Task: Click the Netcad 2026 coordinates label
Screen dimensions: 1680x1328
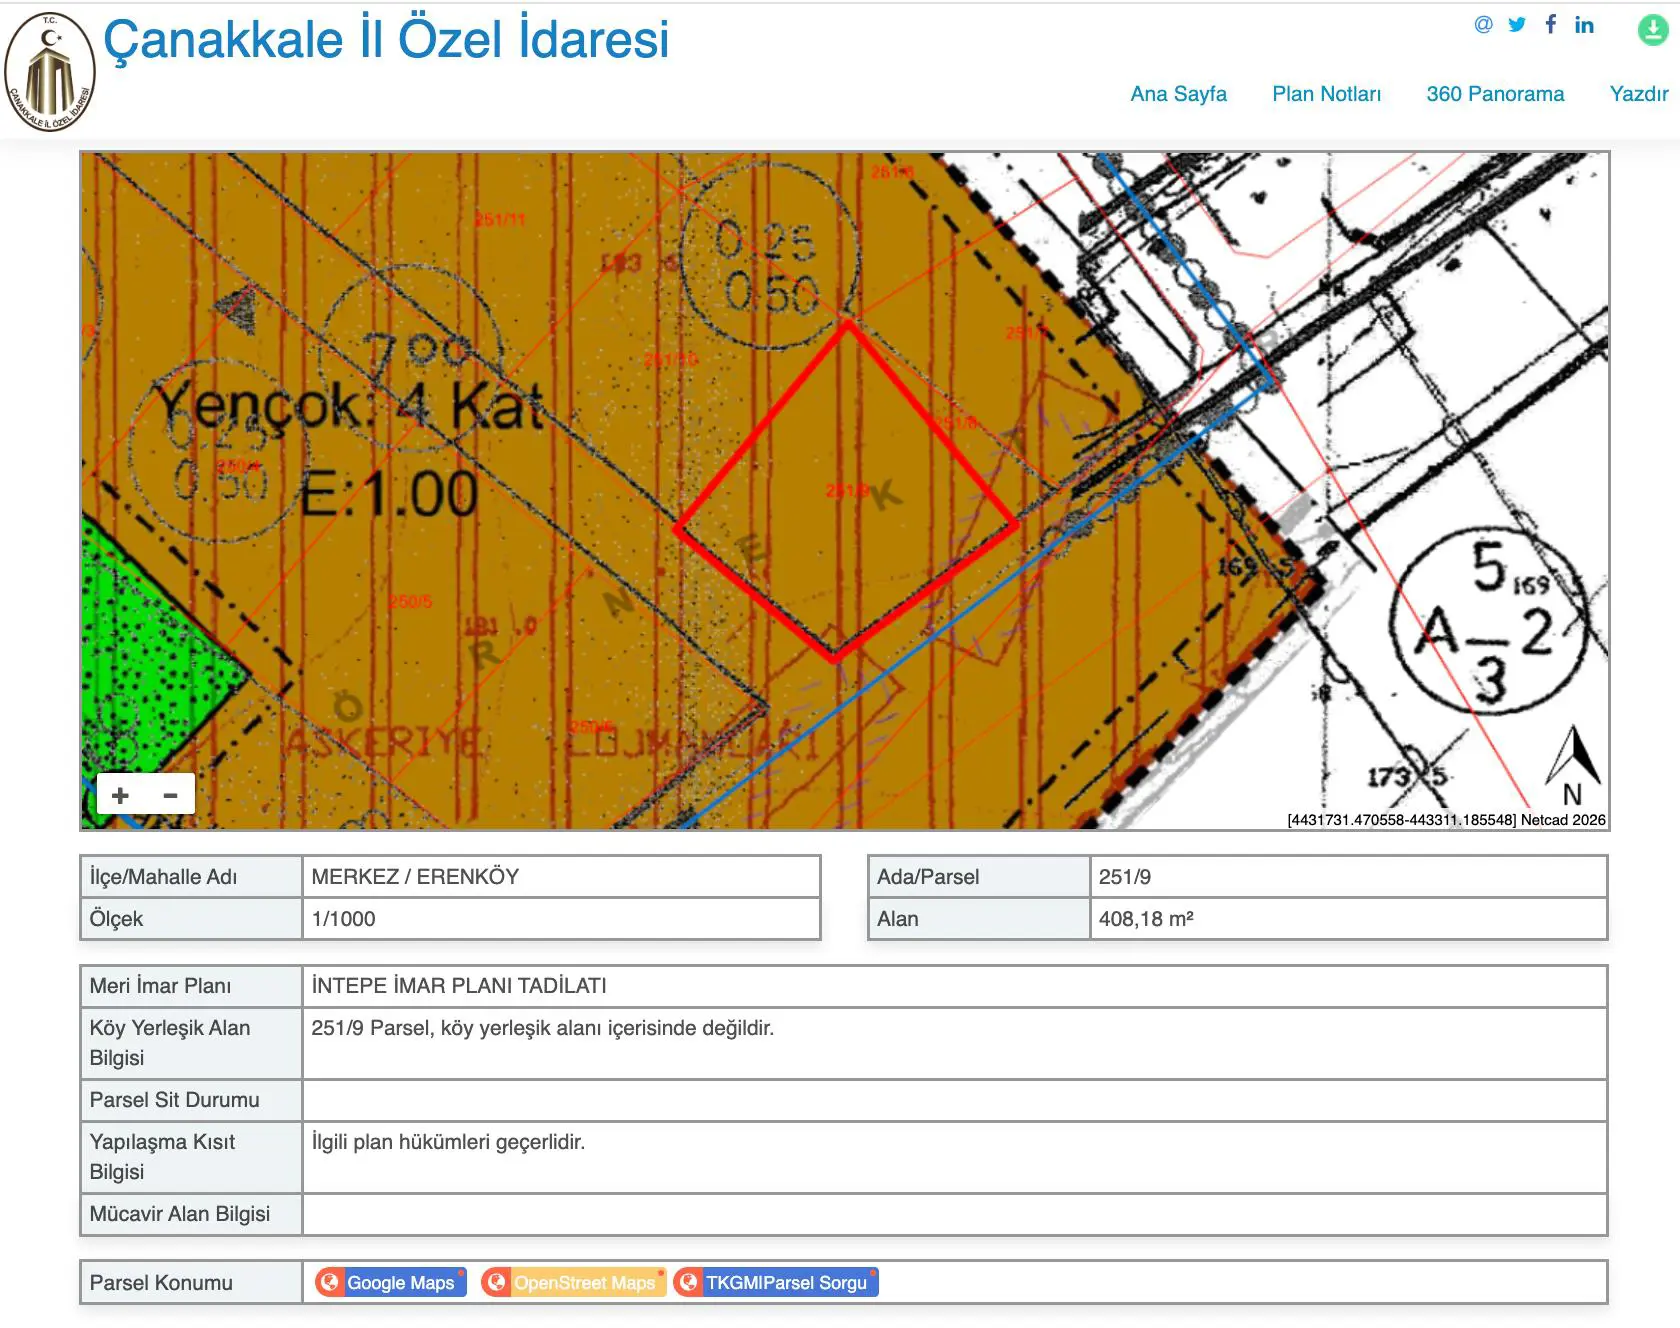Action: click(x=1446, y=820)
